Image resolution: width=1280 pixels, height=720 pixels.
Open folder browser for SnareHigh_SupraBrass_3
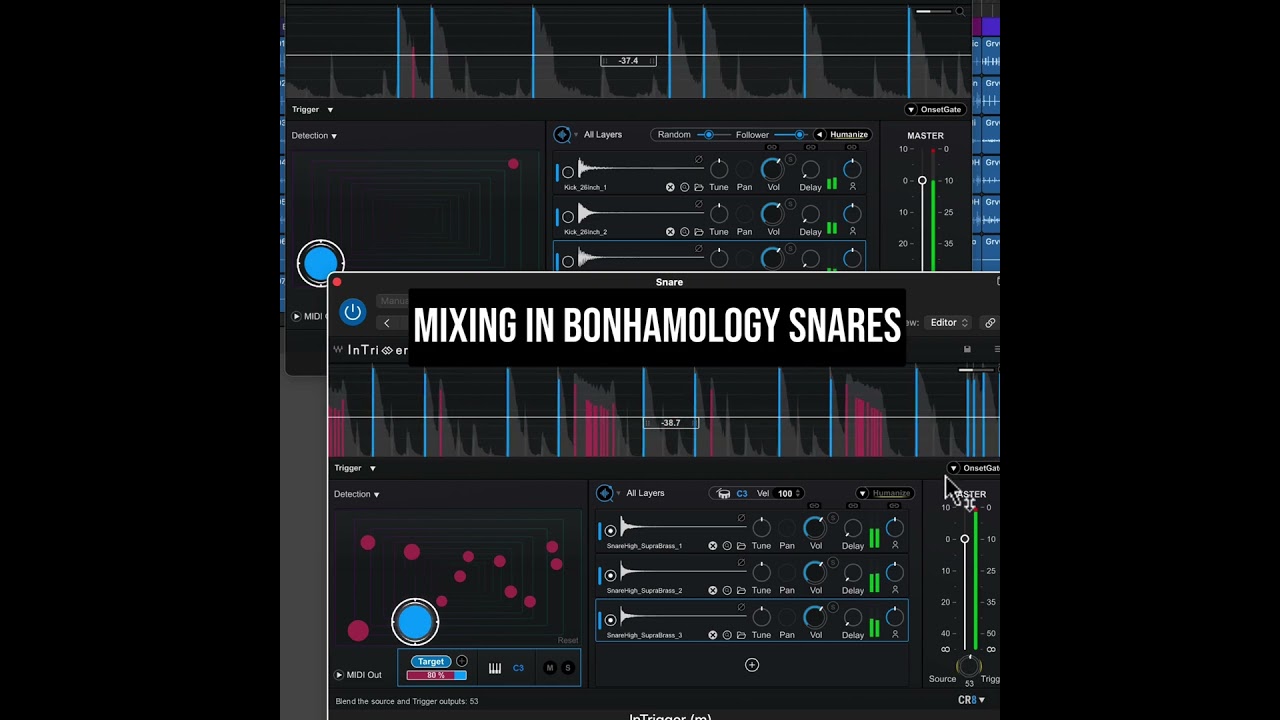tap(741, 635)
